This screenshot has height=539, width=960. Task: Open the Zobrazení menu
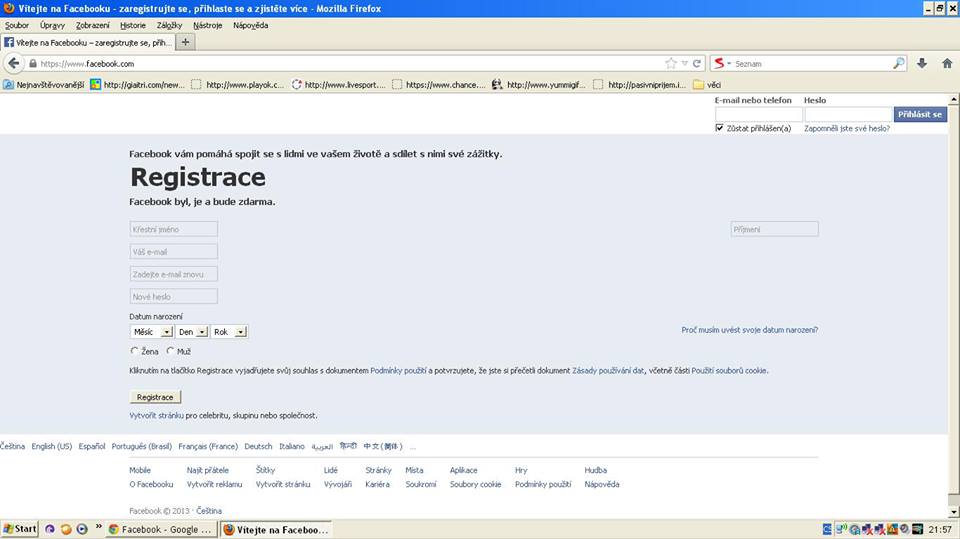92,25
